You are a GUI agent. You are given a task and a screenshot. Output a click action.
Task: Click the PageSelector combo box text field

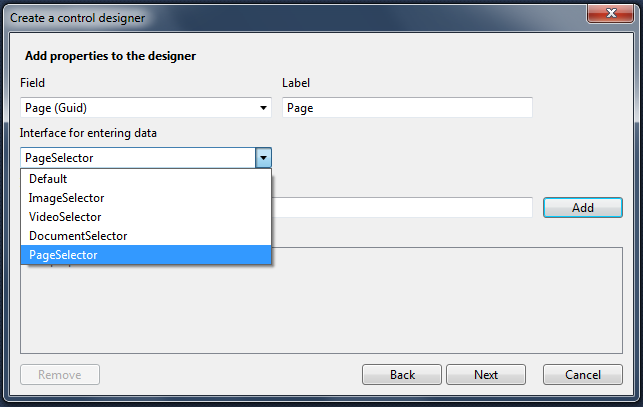137,158
